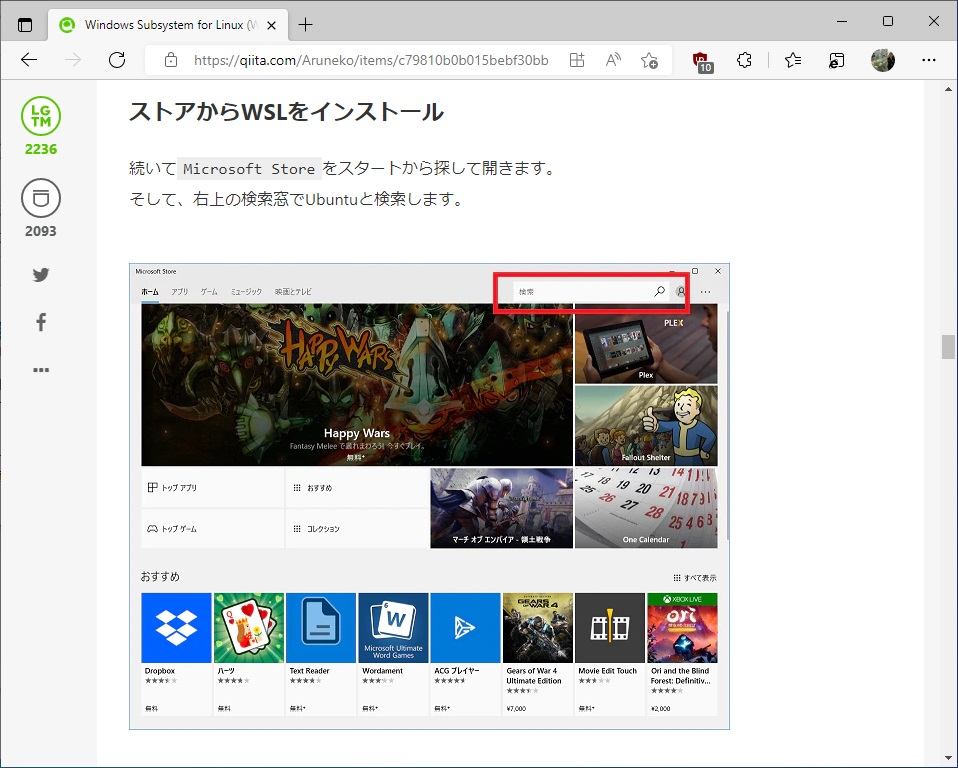View site information lock icon
The image size is (958, 768).
click(x=171, y=60)
